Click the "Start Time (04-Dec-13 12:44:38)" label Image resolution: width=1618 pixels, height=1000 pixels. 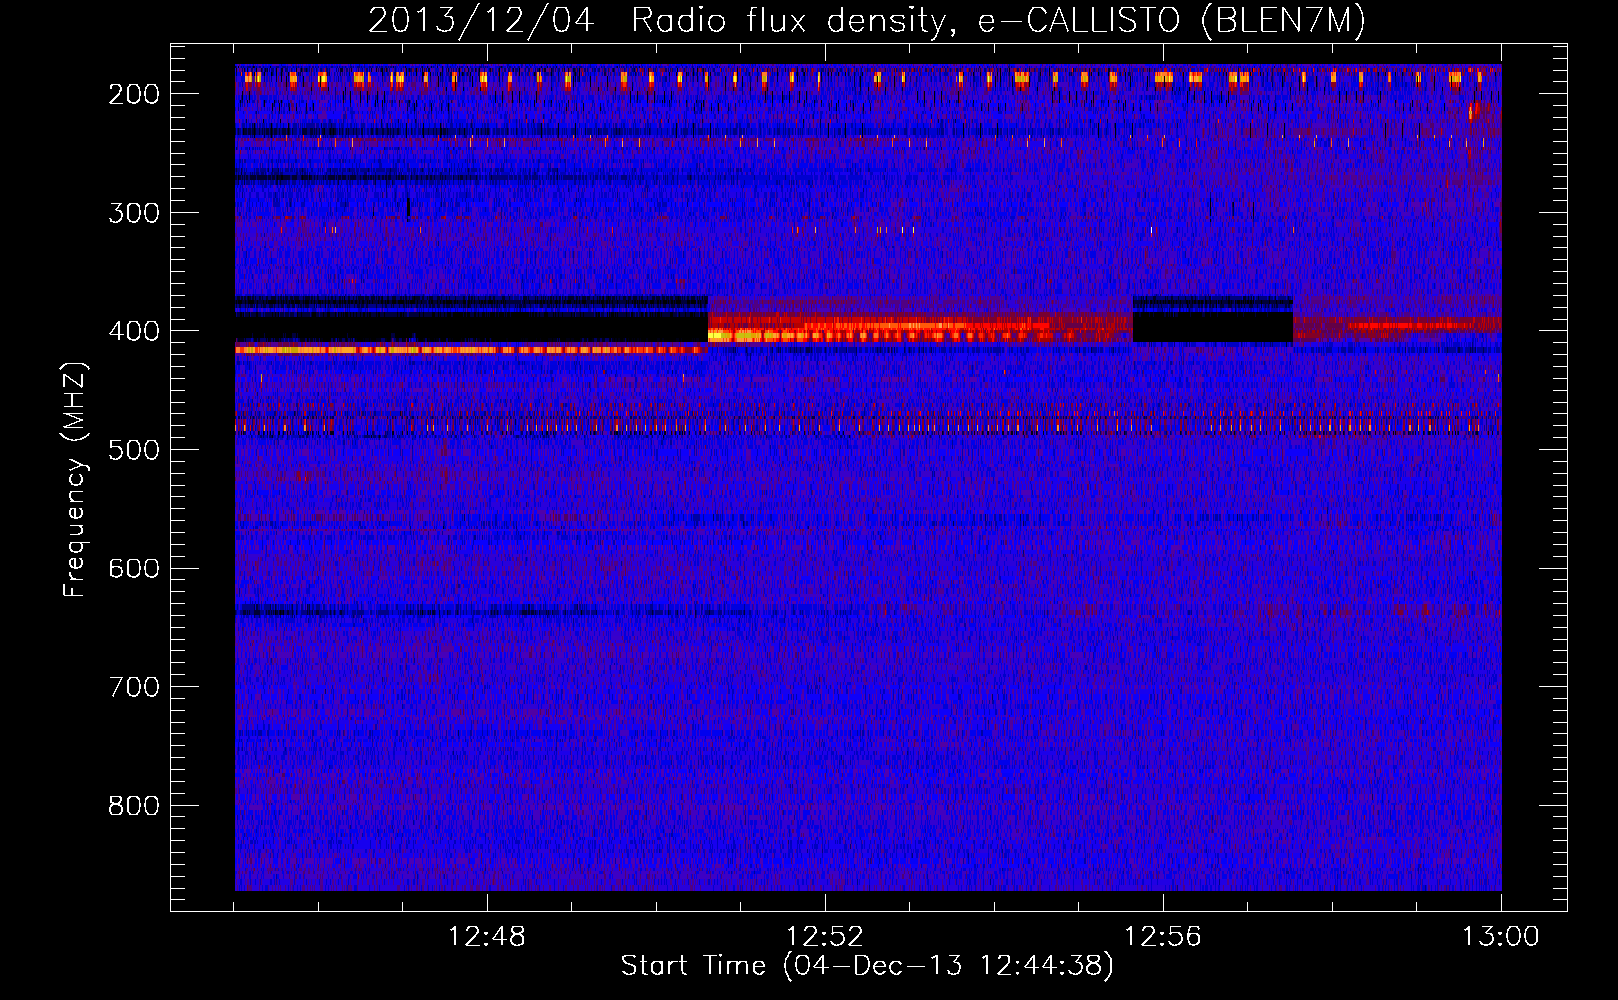pos(867,966)
